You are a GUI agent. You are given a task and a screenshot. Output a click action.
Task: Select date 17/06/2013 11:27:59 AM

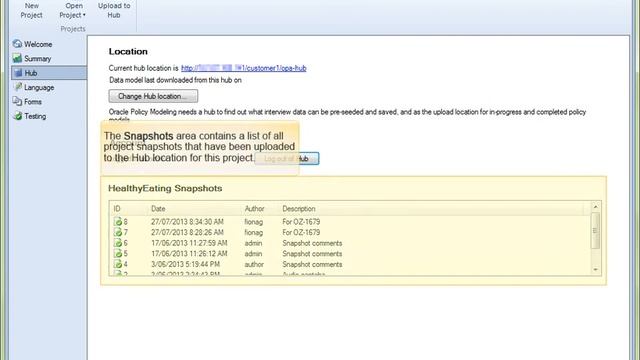pos(189,243)
